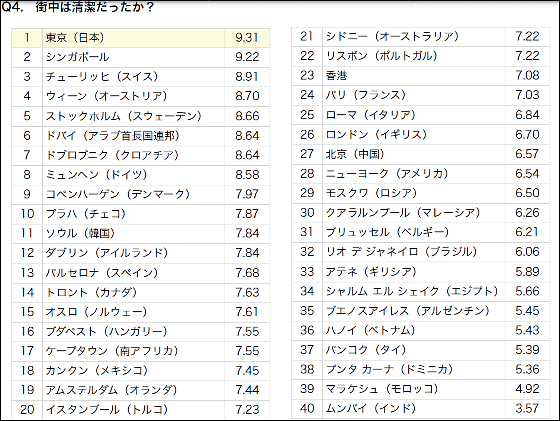The width and height of the screenshot is (560, 421).
Task: Click the 香港 entry ranked 23
Action: (x=336, y=76)
